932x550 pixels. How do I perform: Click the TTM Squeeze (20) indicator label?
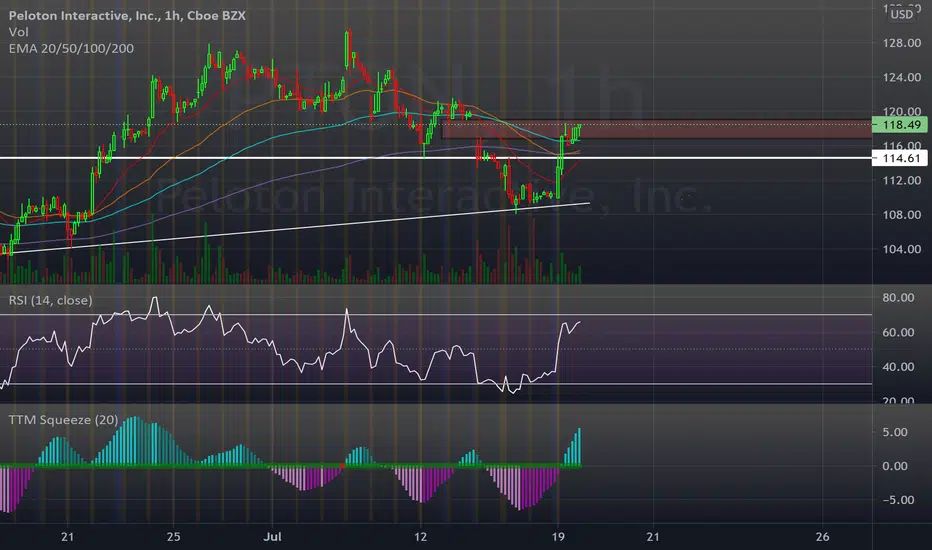[63, 420]
